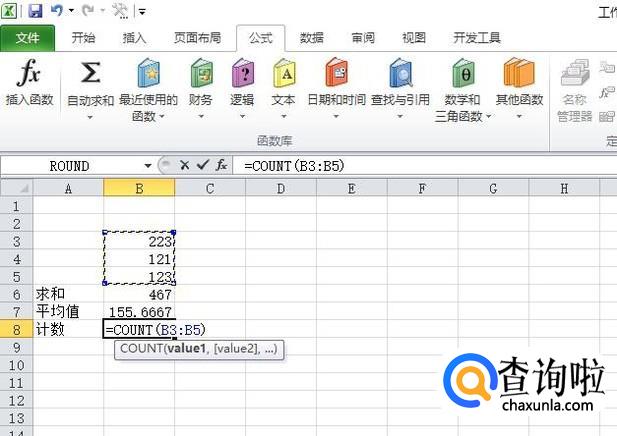Click the formula bar input showing =COUNT(B3:B5)
The height and width of the screenshot is (436, 617).
point(425,166)
